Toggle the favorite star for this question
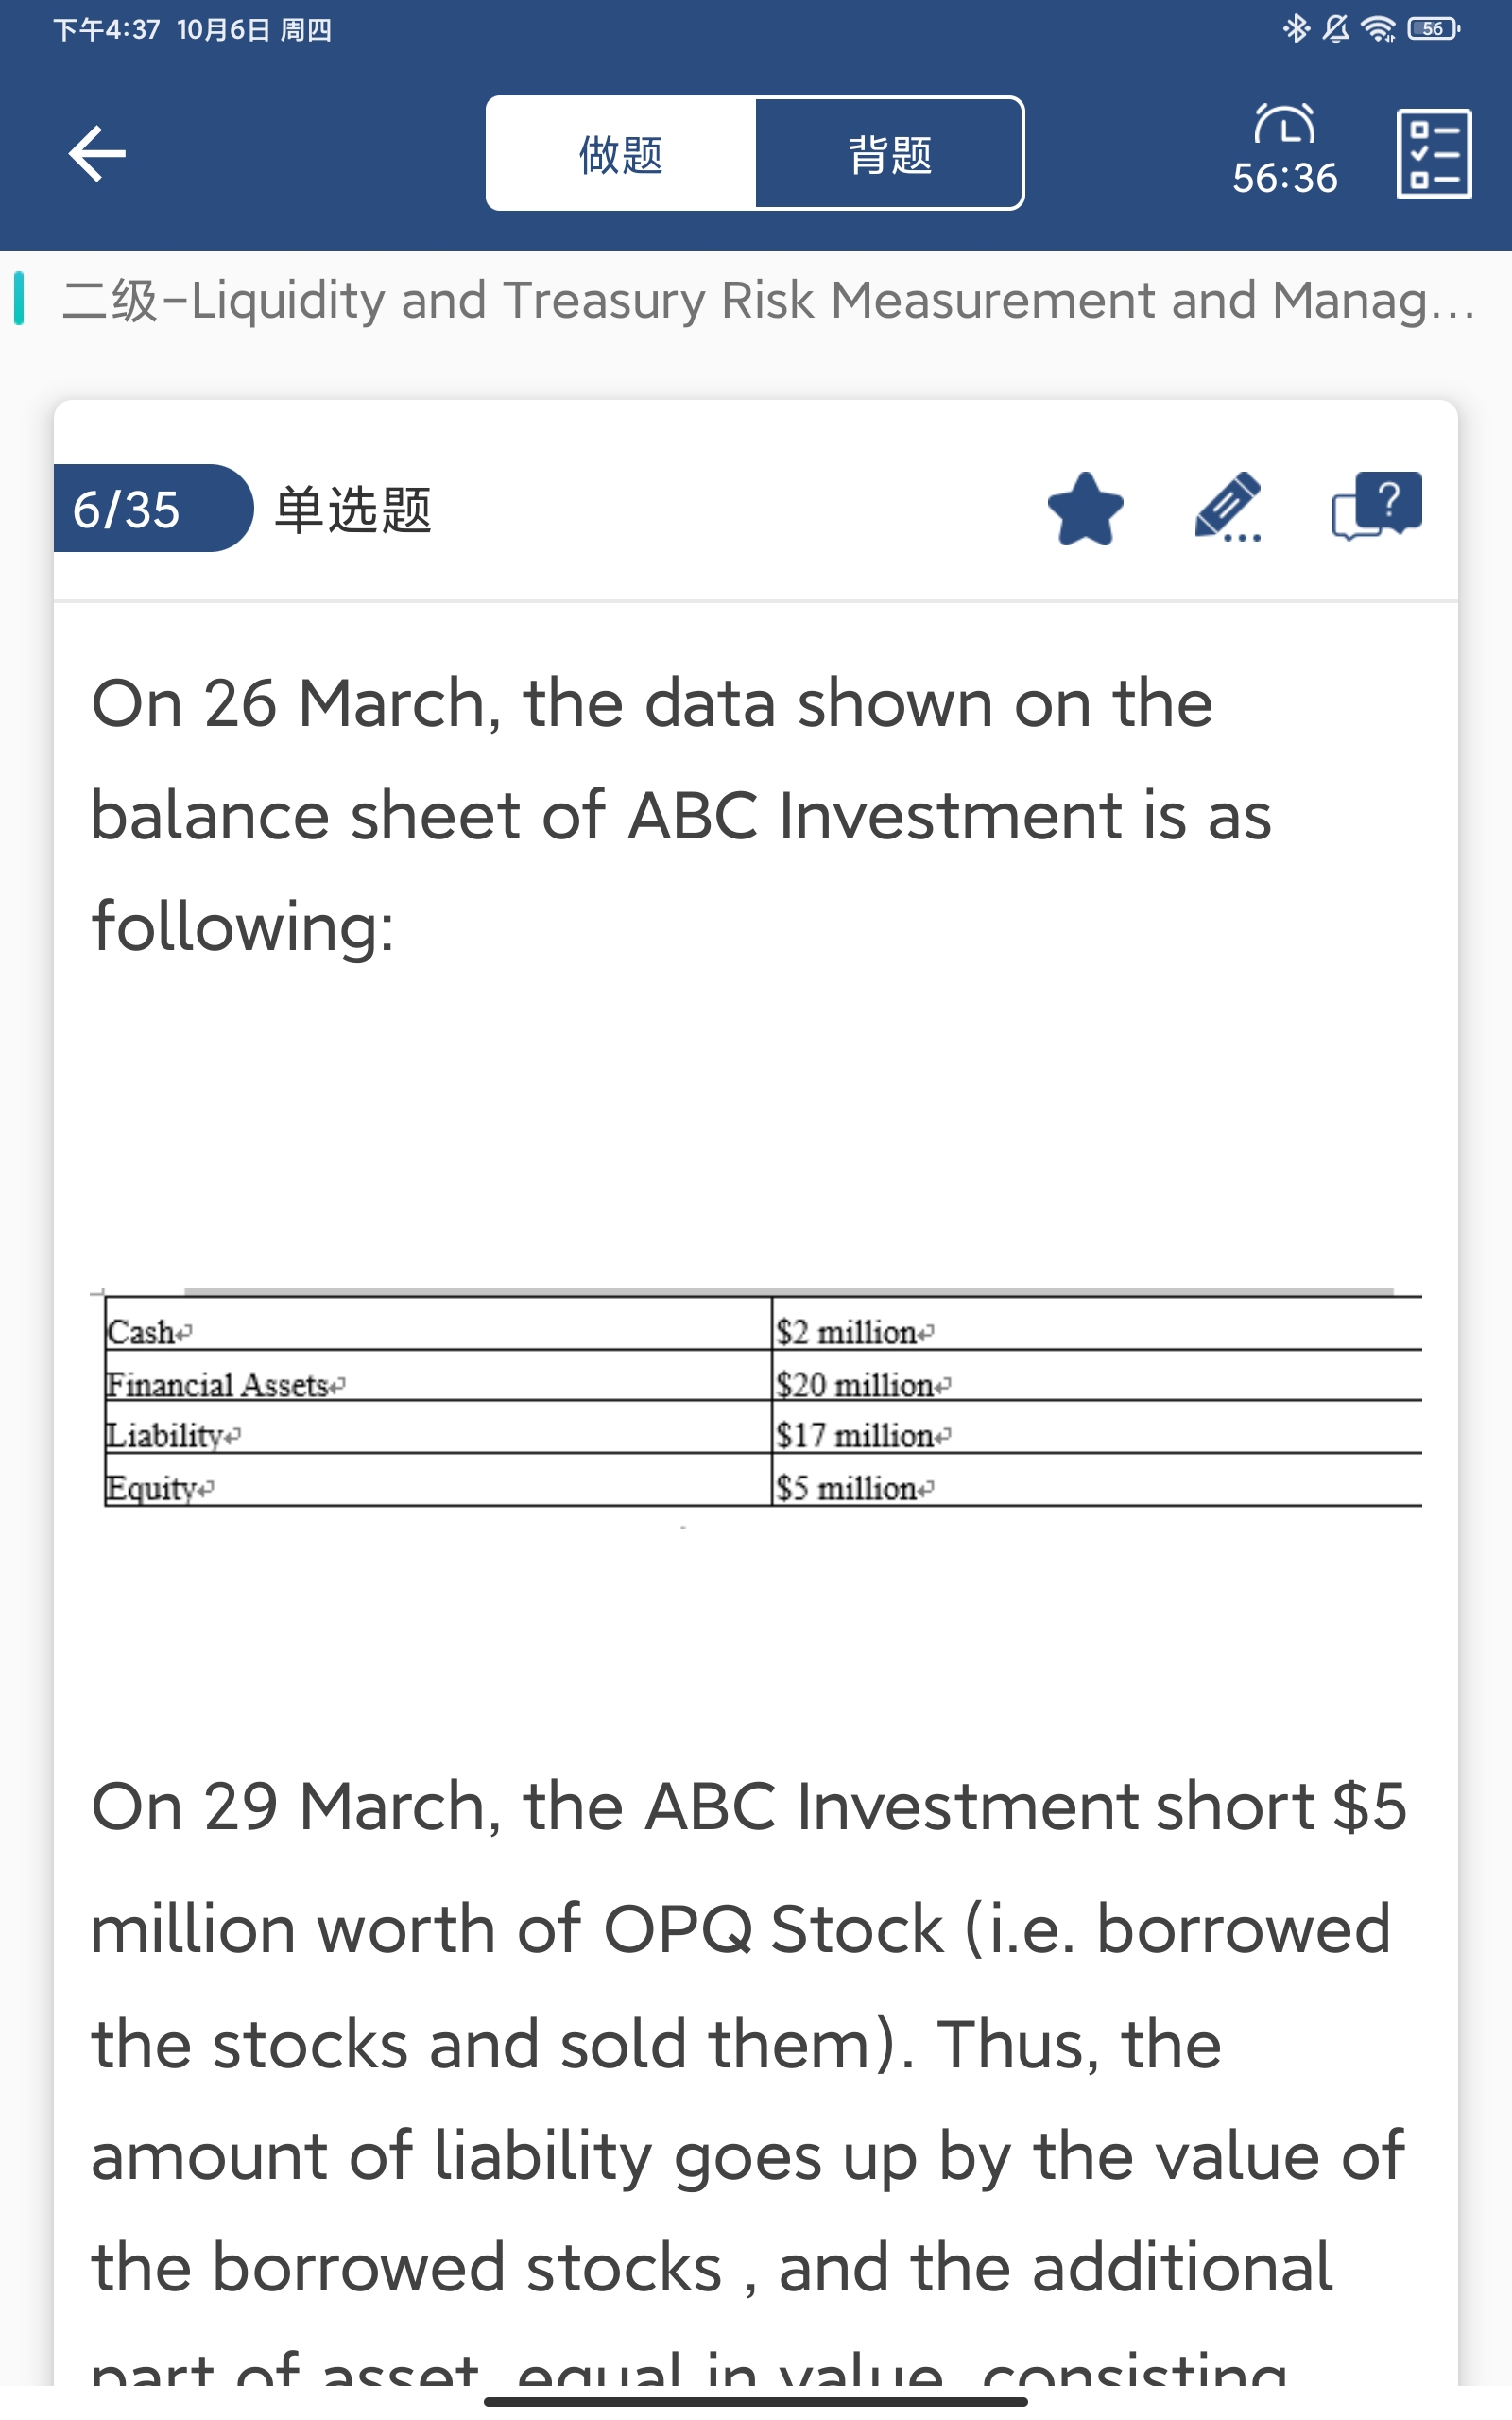The height and width of the screenshot is (2420, 1512). [x=1085, y=509]
